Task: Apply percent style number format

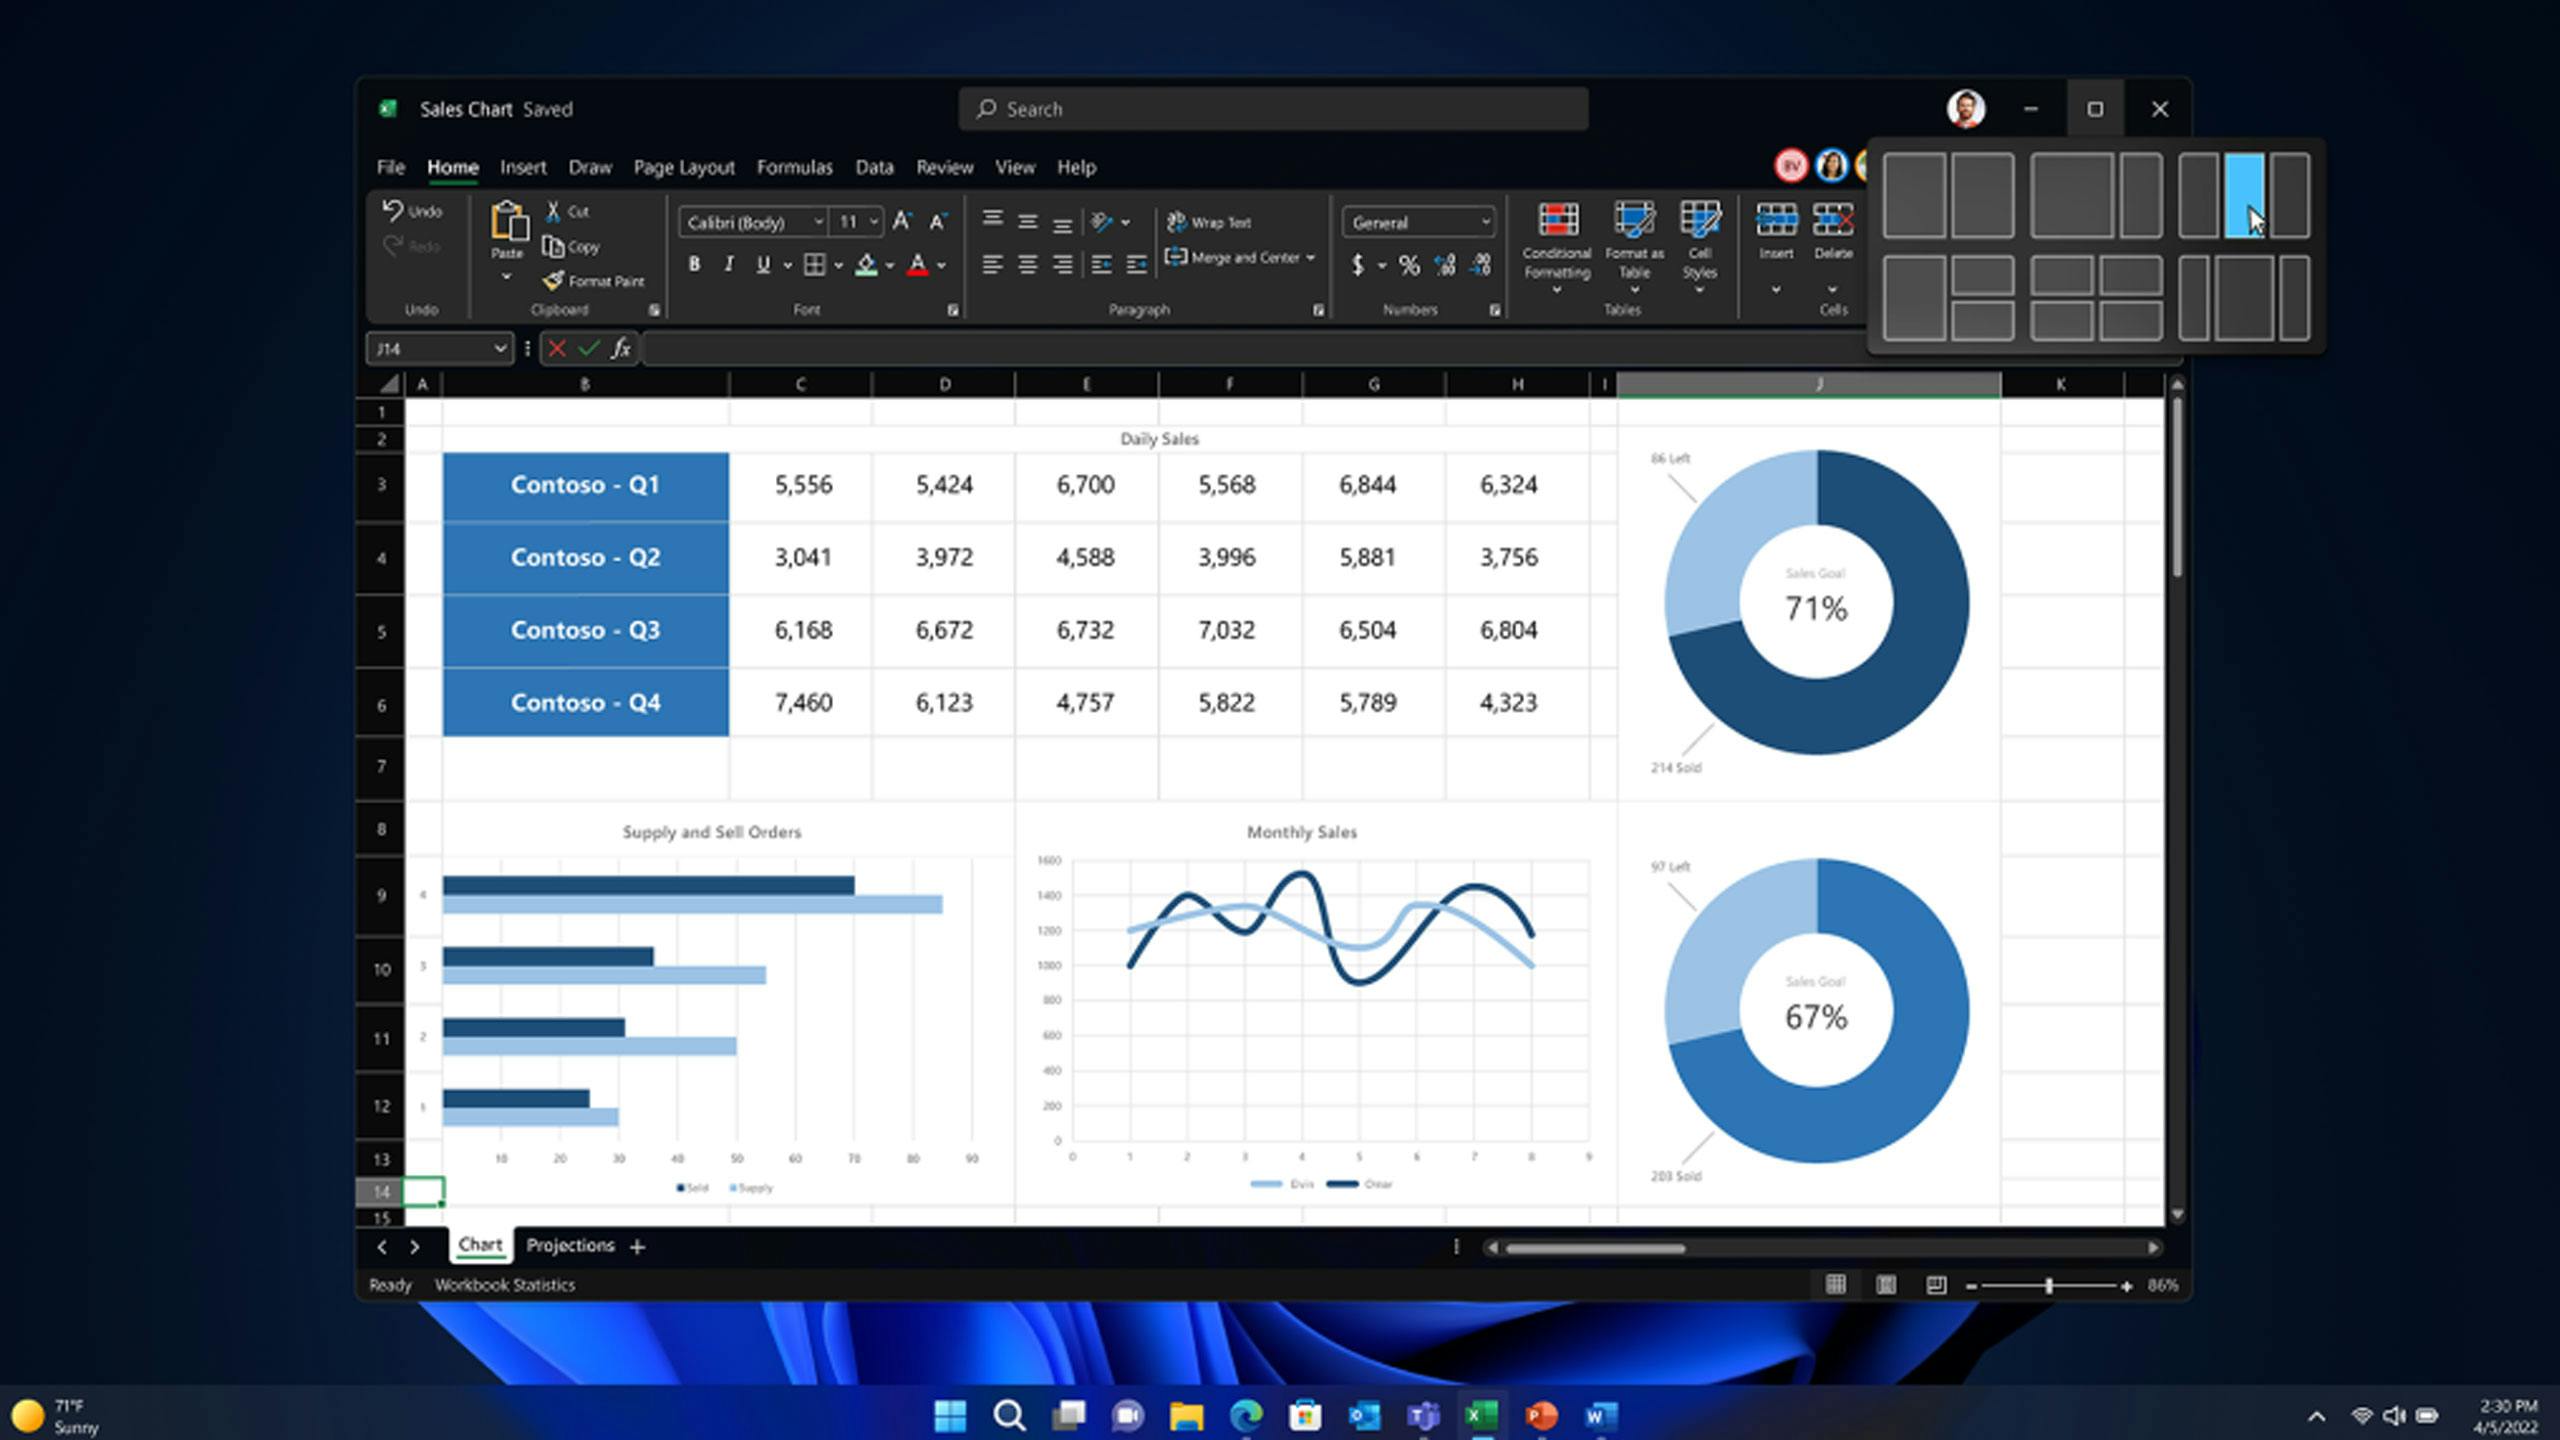Action: [1409, 265]
